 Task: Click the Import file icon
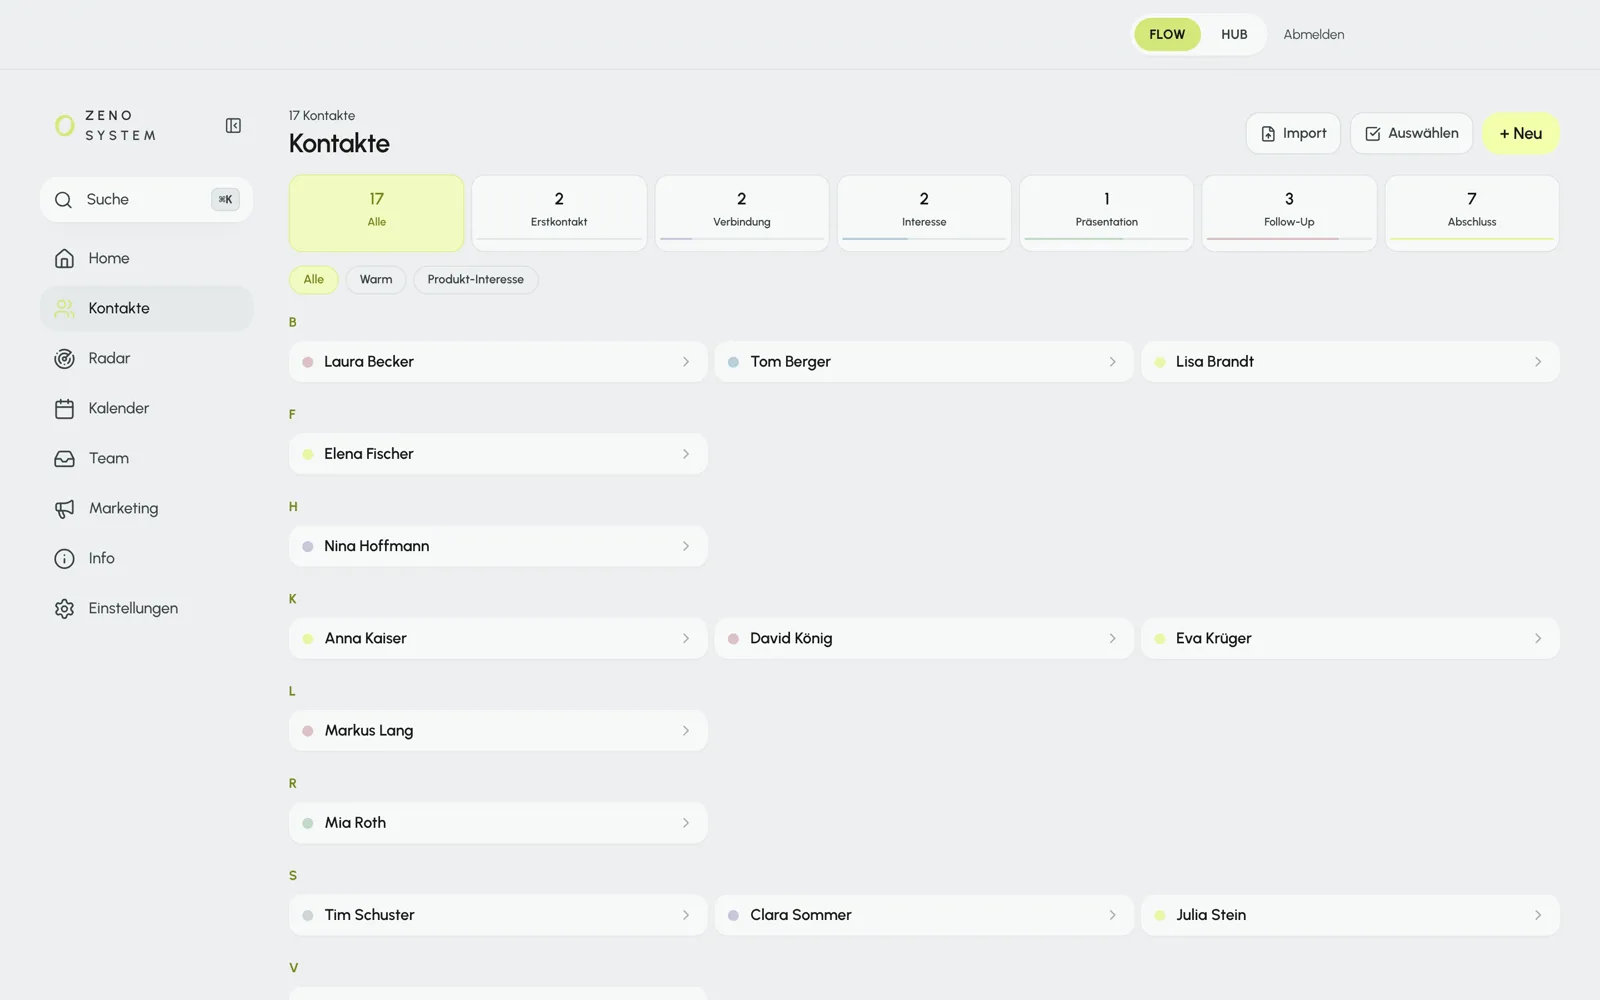coord(1268,134)
